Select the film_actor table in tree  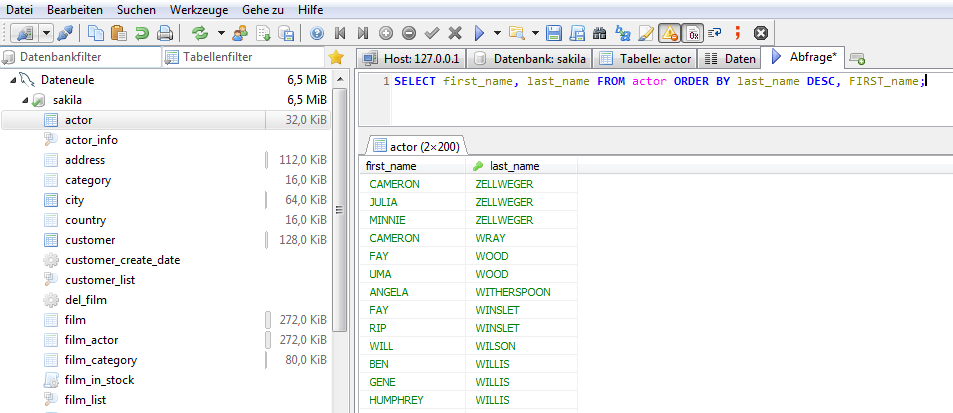[92, 340]
